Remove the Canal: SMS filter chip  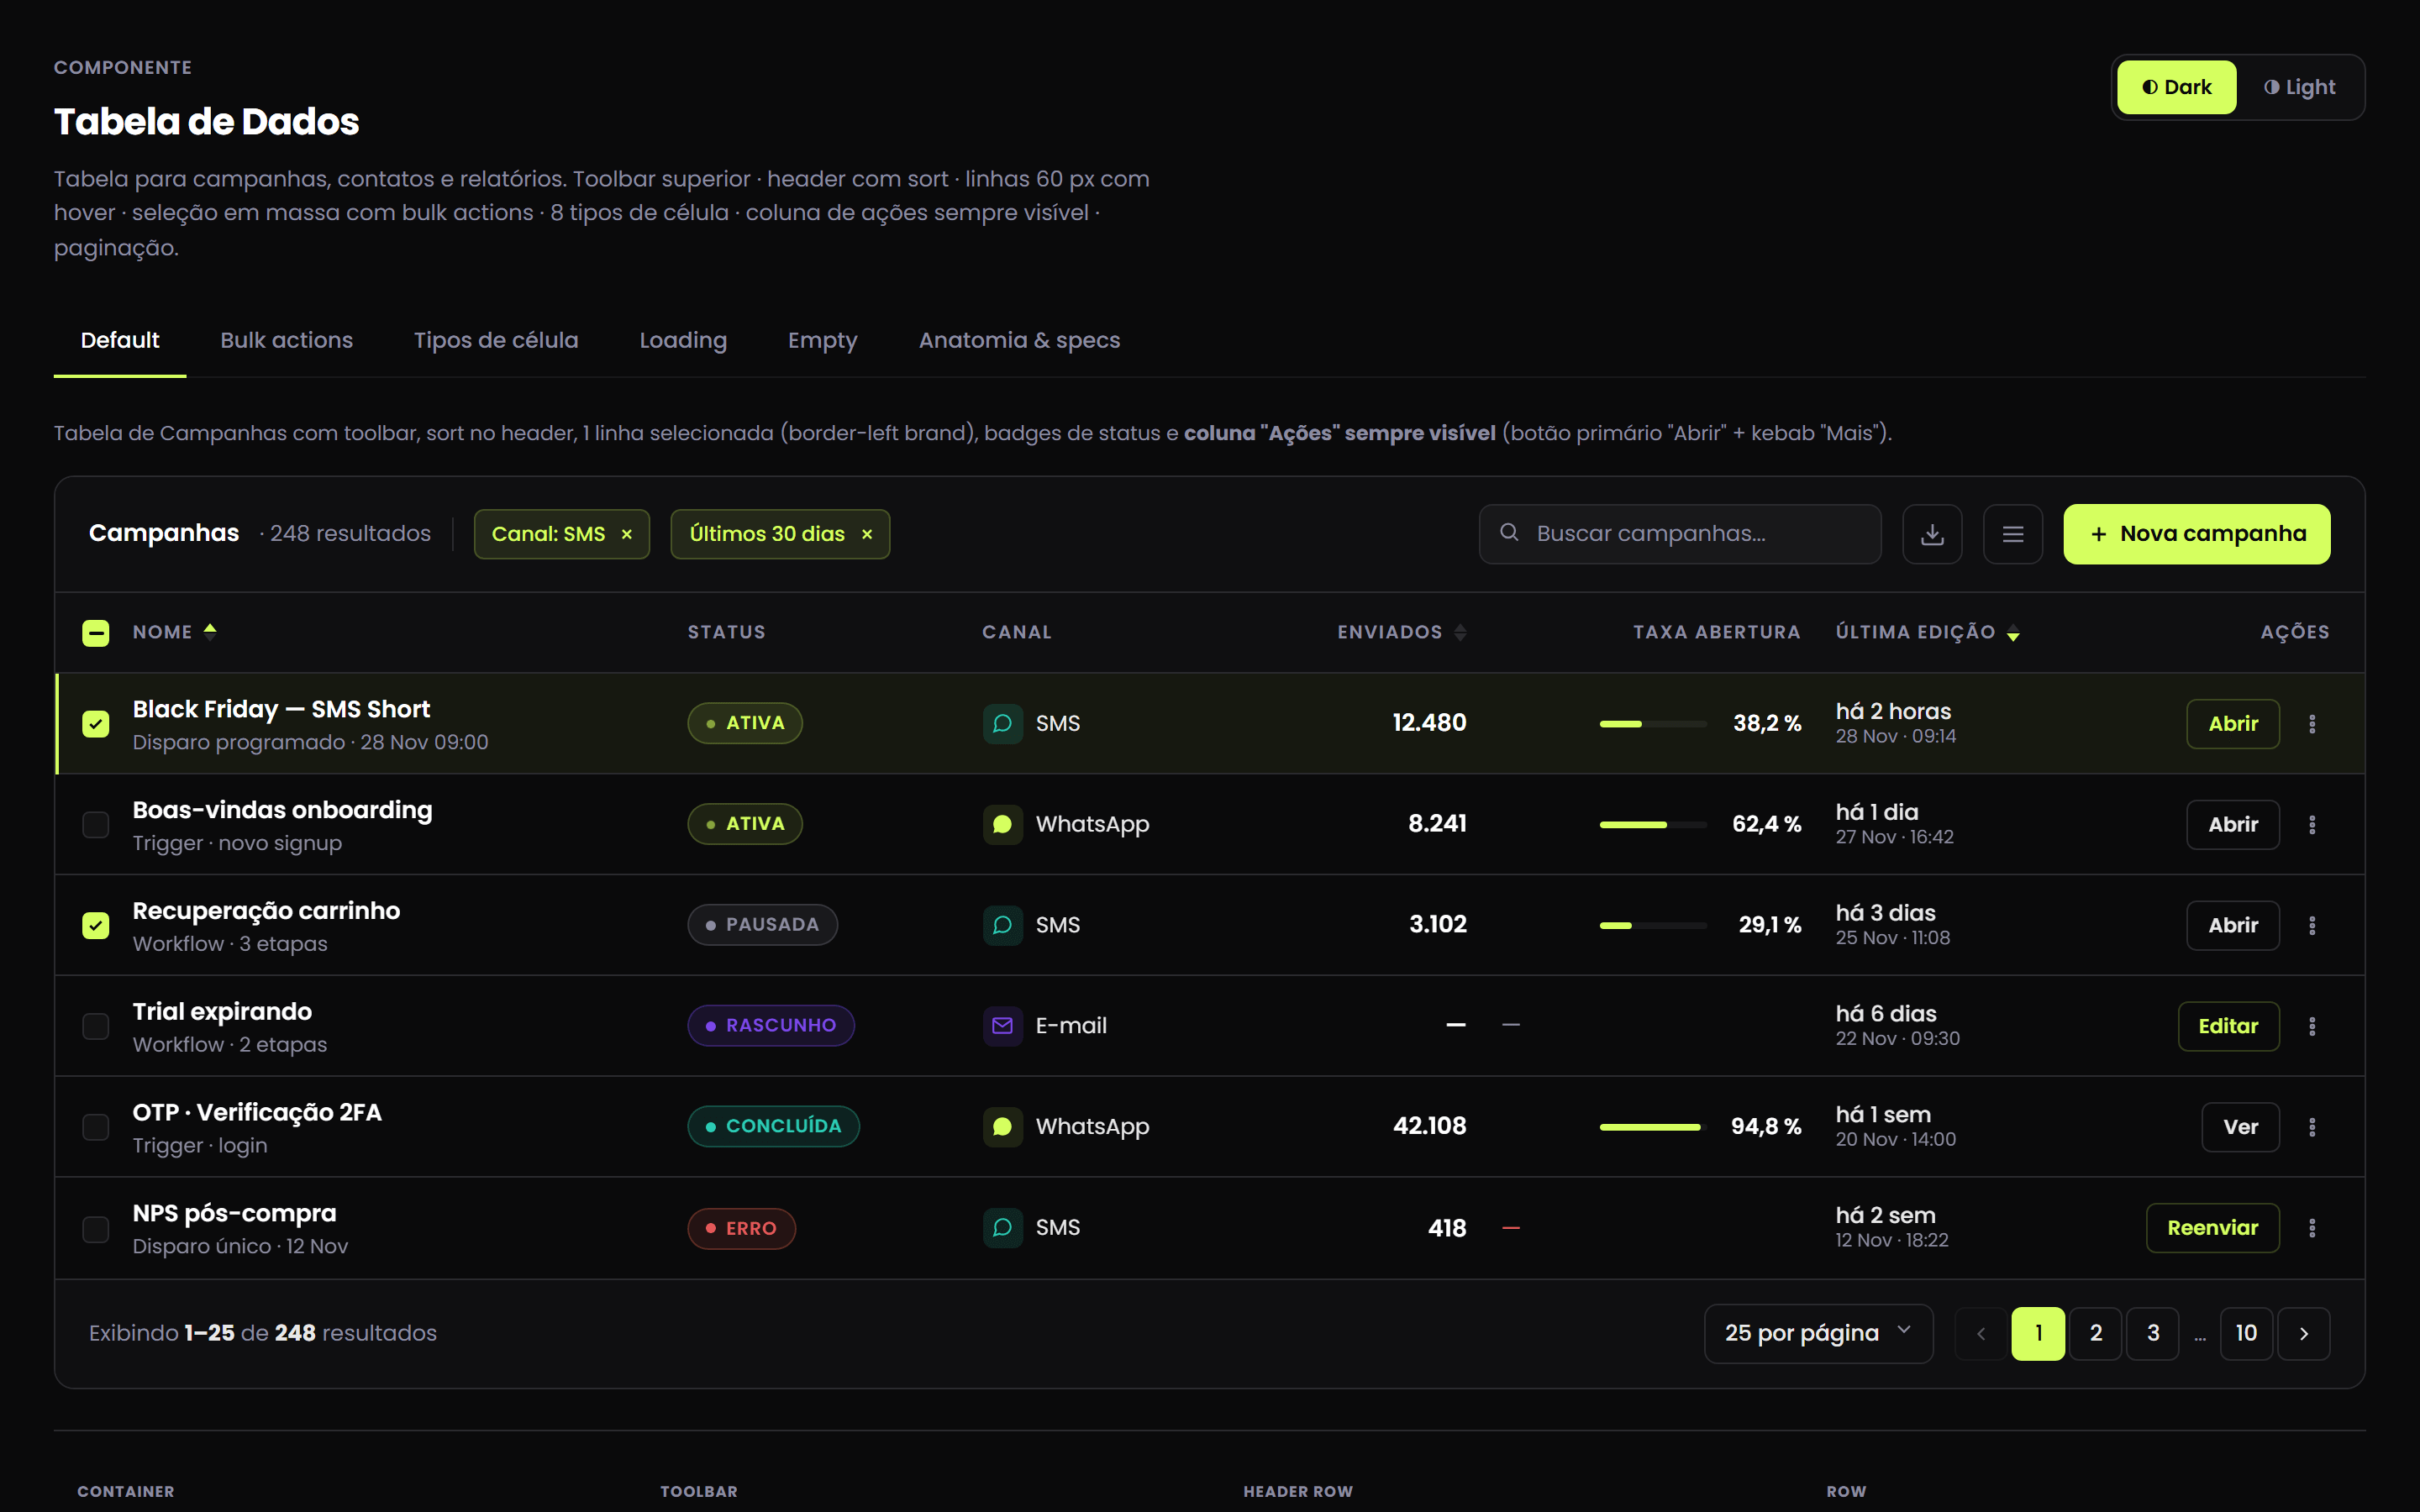(x=627, y=534)
